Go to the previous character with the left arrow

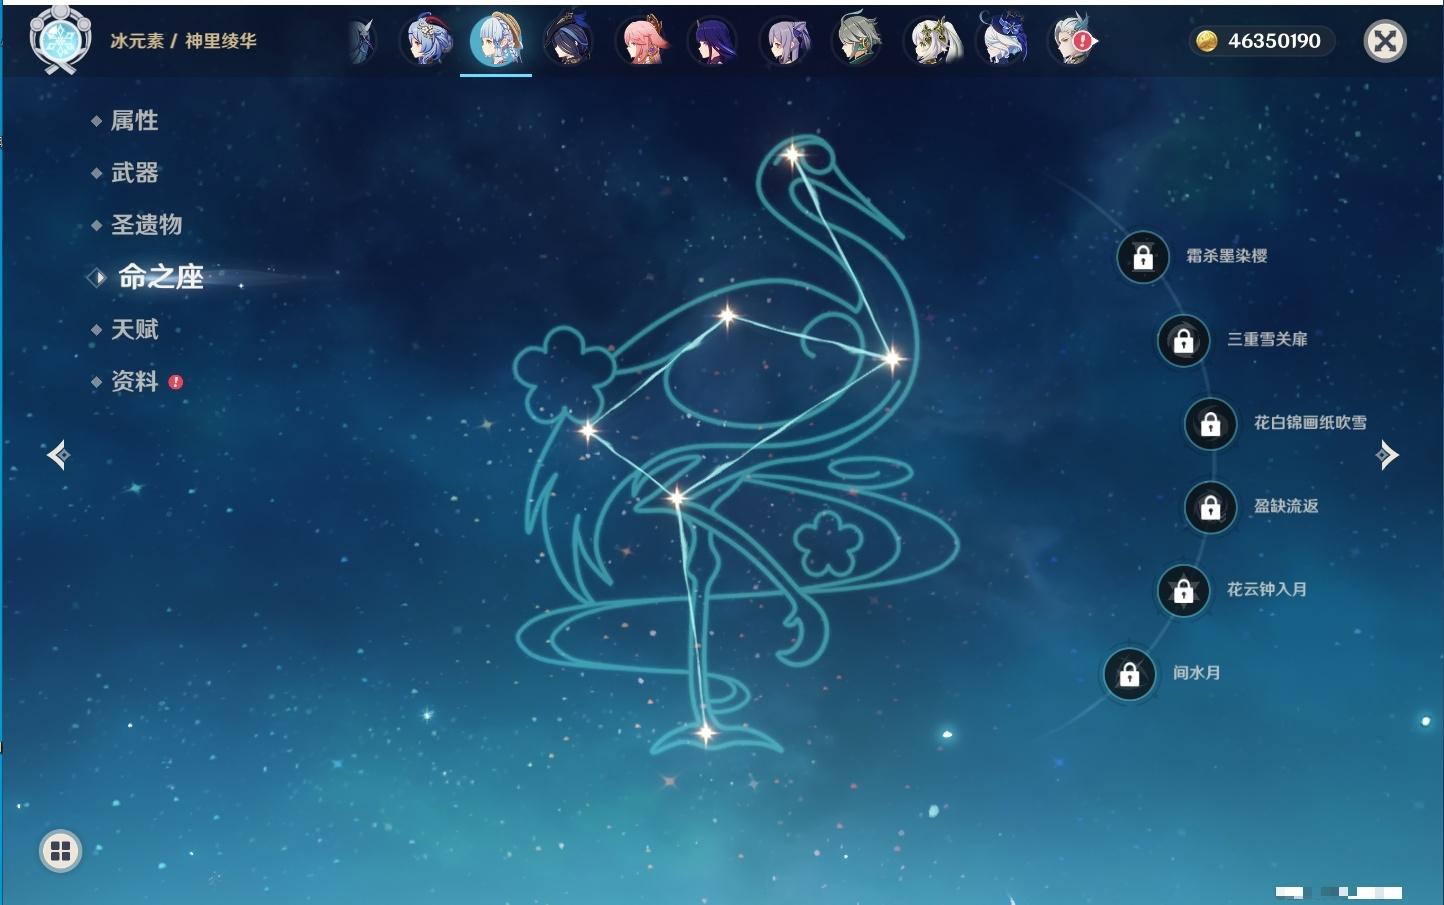coord(59,455)
